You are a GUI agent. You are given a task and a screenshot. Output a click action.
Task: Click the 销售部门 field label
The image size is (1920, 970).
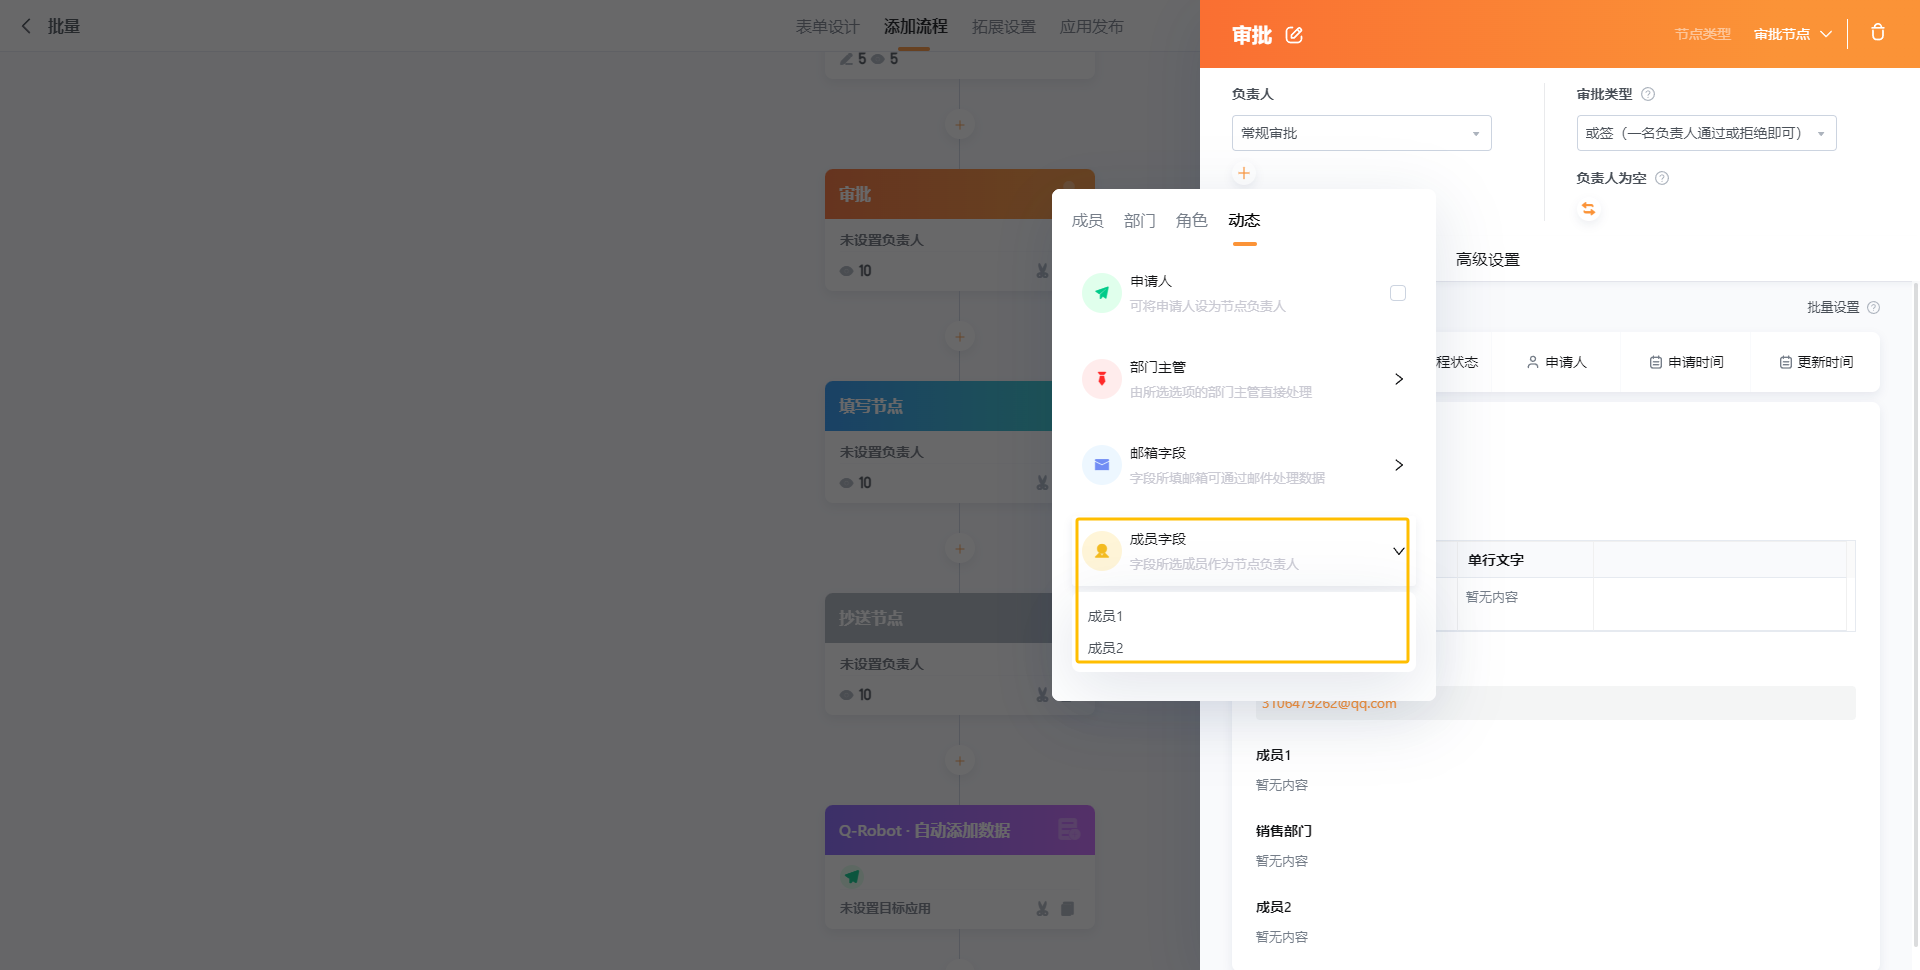1284,831
